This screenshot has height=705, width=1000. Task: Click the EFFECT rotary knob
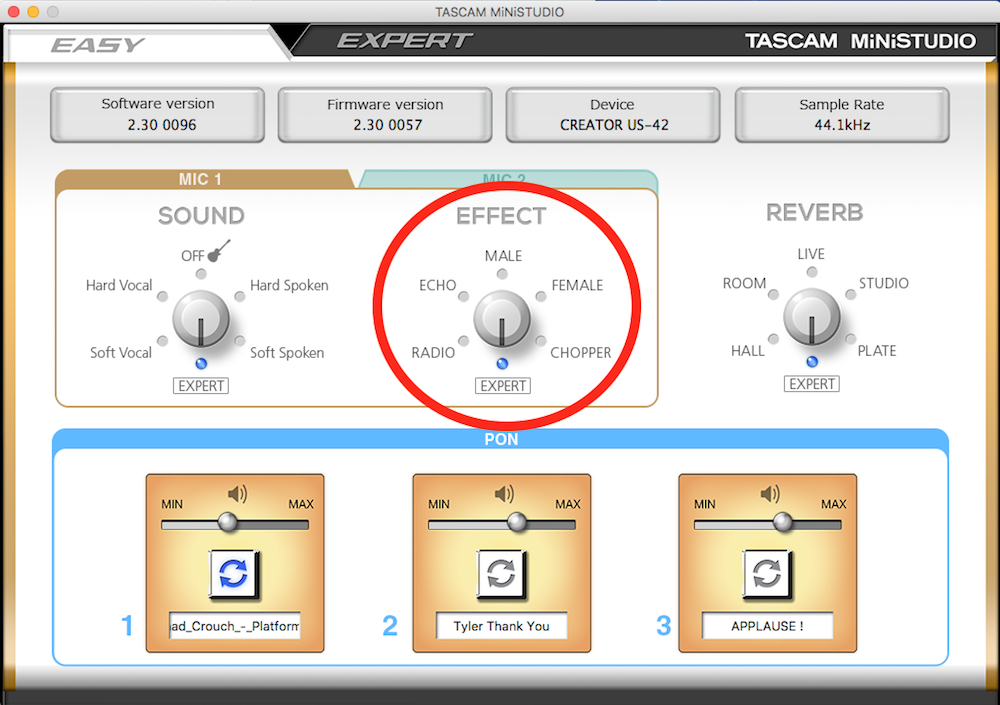pyautogui.click(x=502, y=319)
